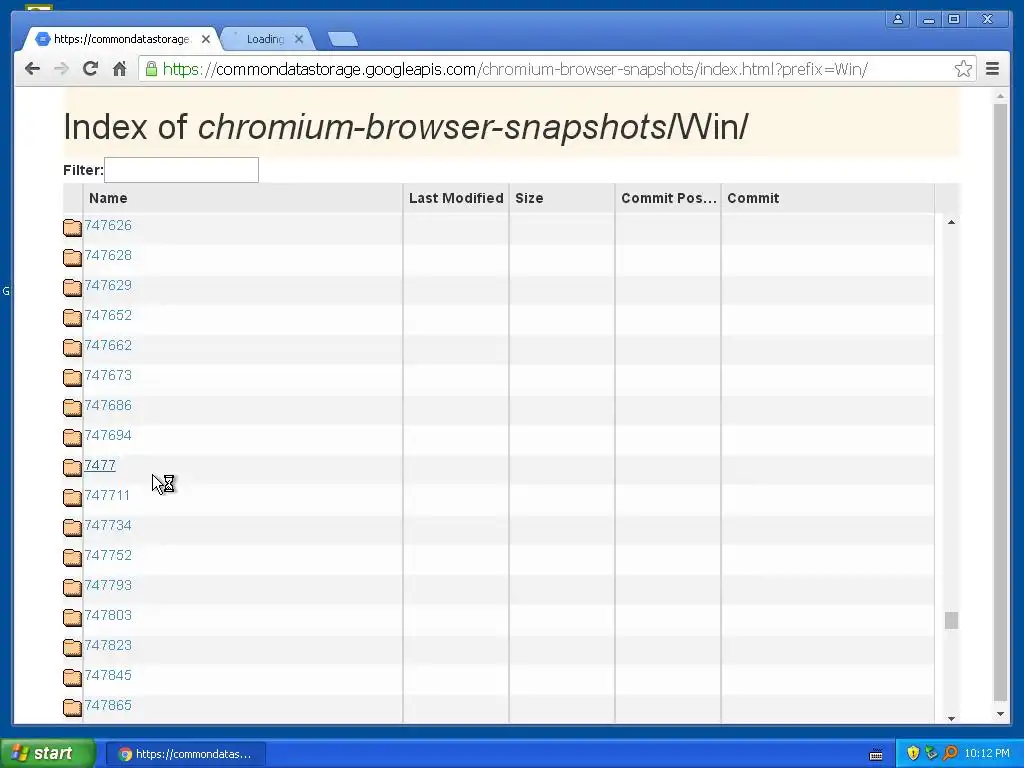Sort by the Last Modified column header
Viewport: 1024px width, 768px height.
pos(456,198)
